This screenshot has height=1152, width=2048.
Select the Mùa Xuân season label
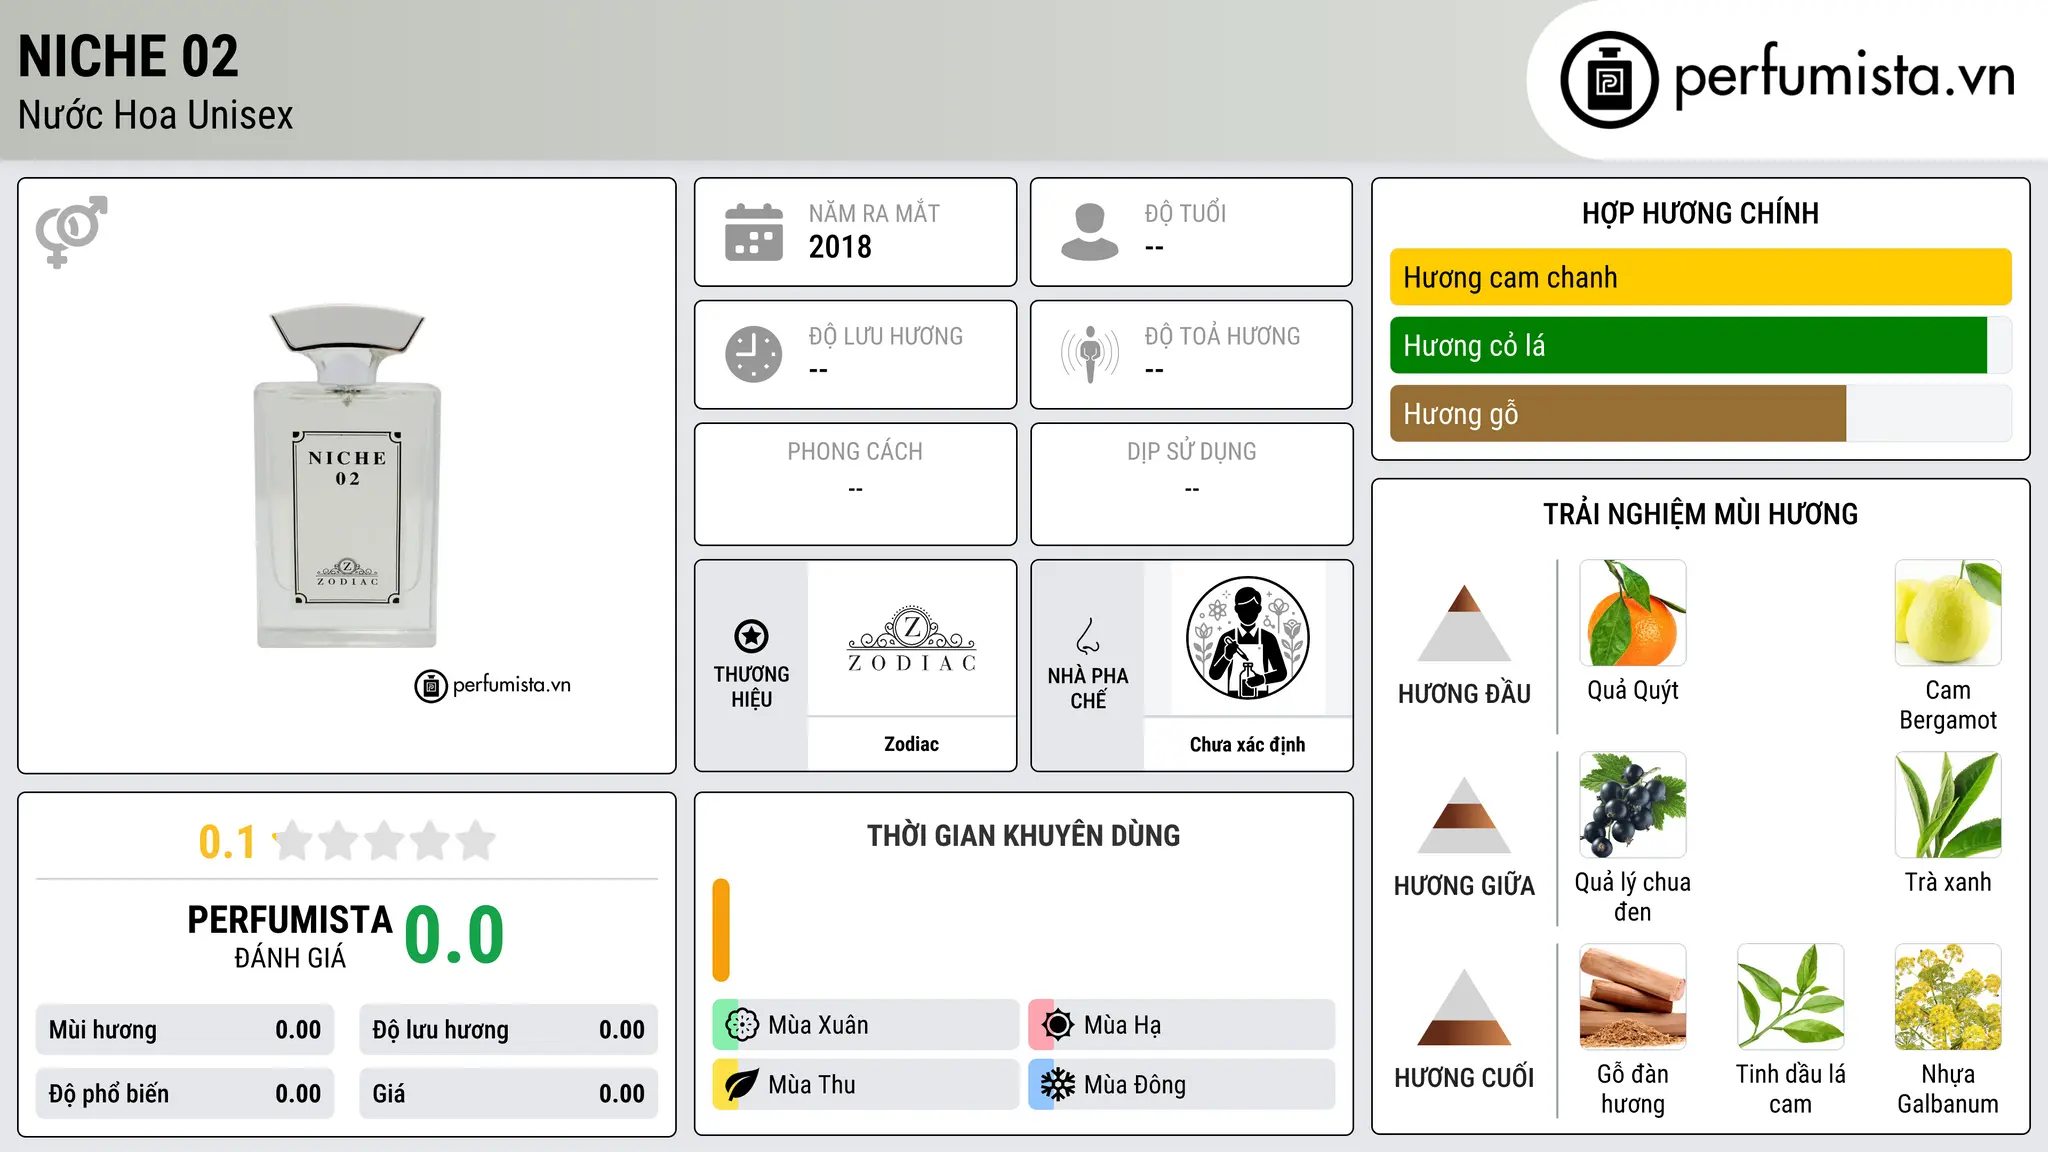coord(818,1025)
